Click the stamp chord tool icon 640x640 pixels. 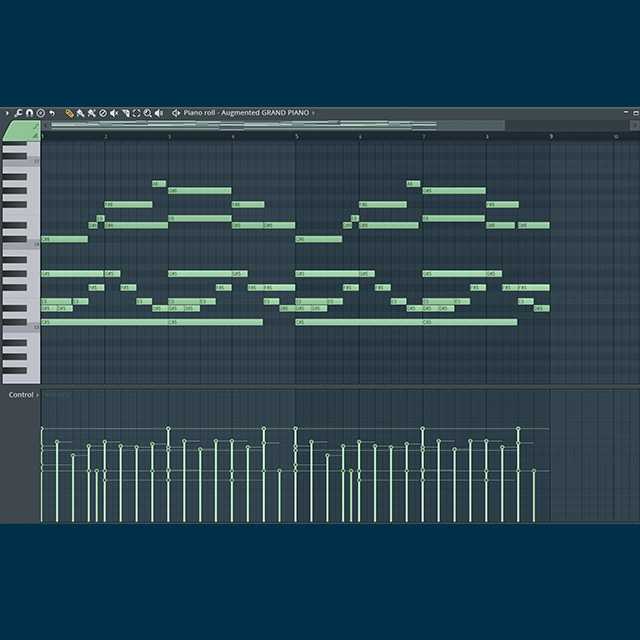[x=40, y=113]
